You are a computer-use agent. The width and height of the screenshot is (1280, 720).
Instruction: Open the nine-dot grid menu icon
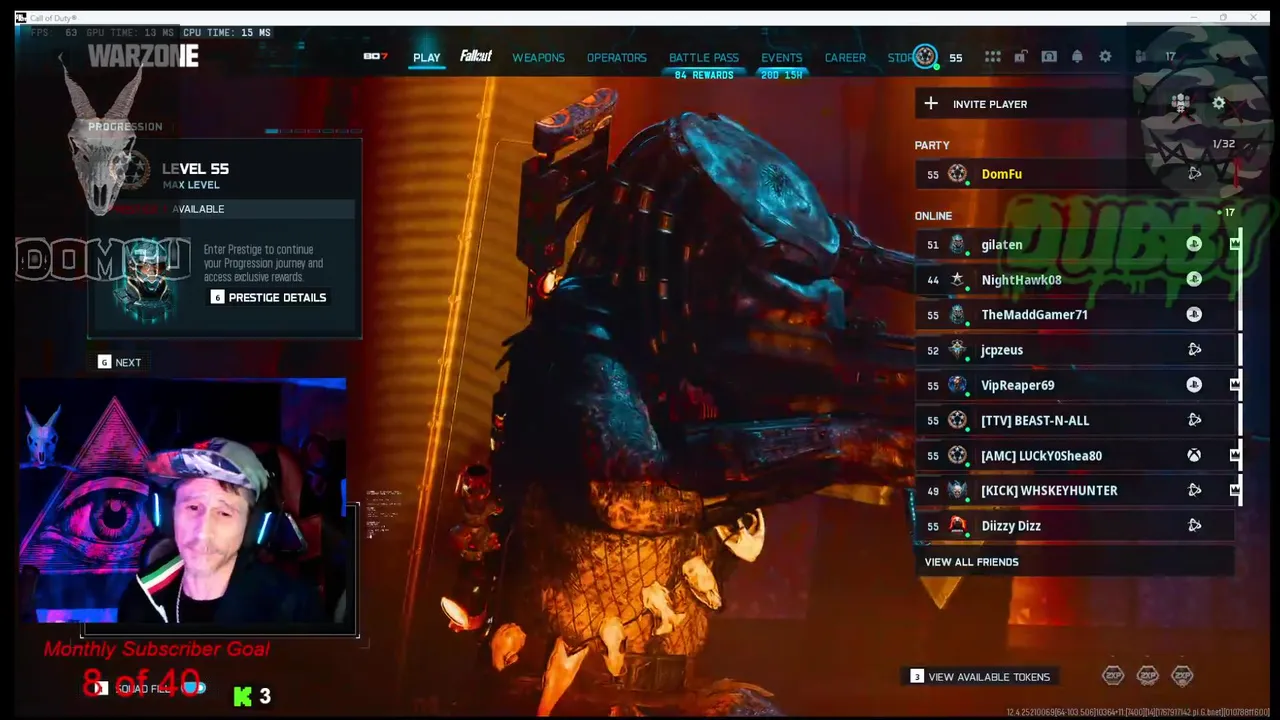coord(992,57)
